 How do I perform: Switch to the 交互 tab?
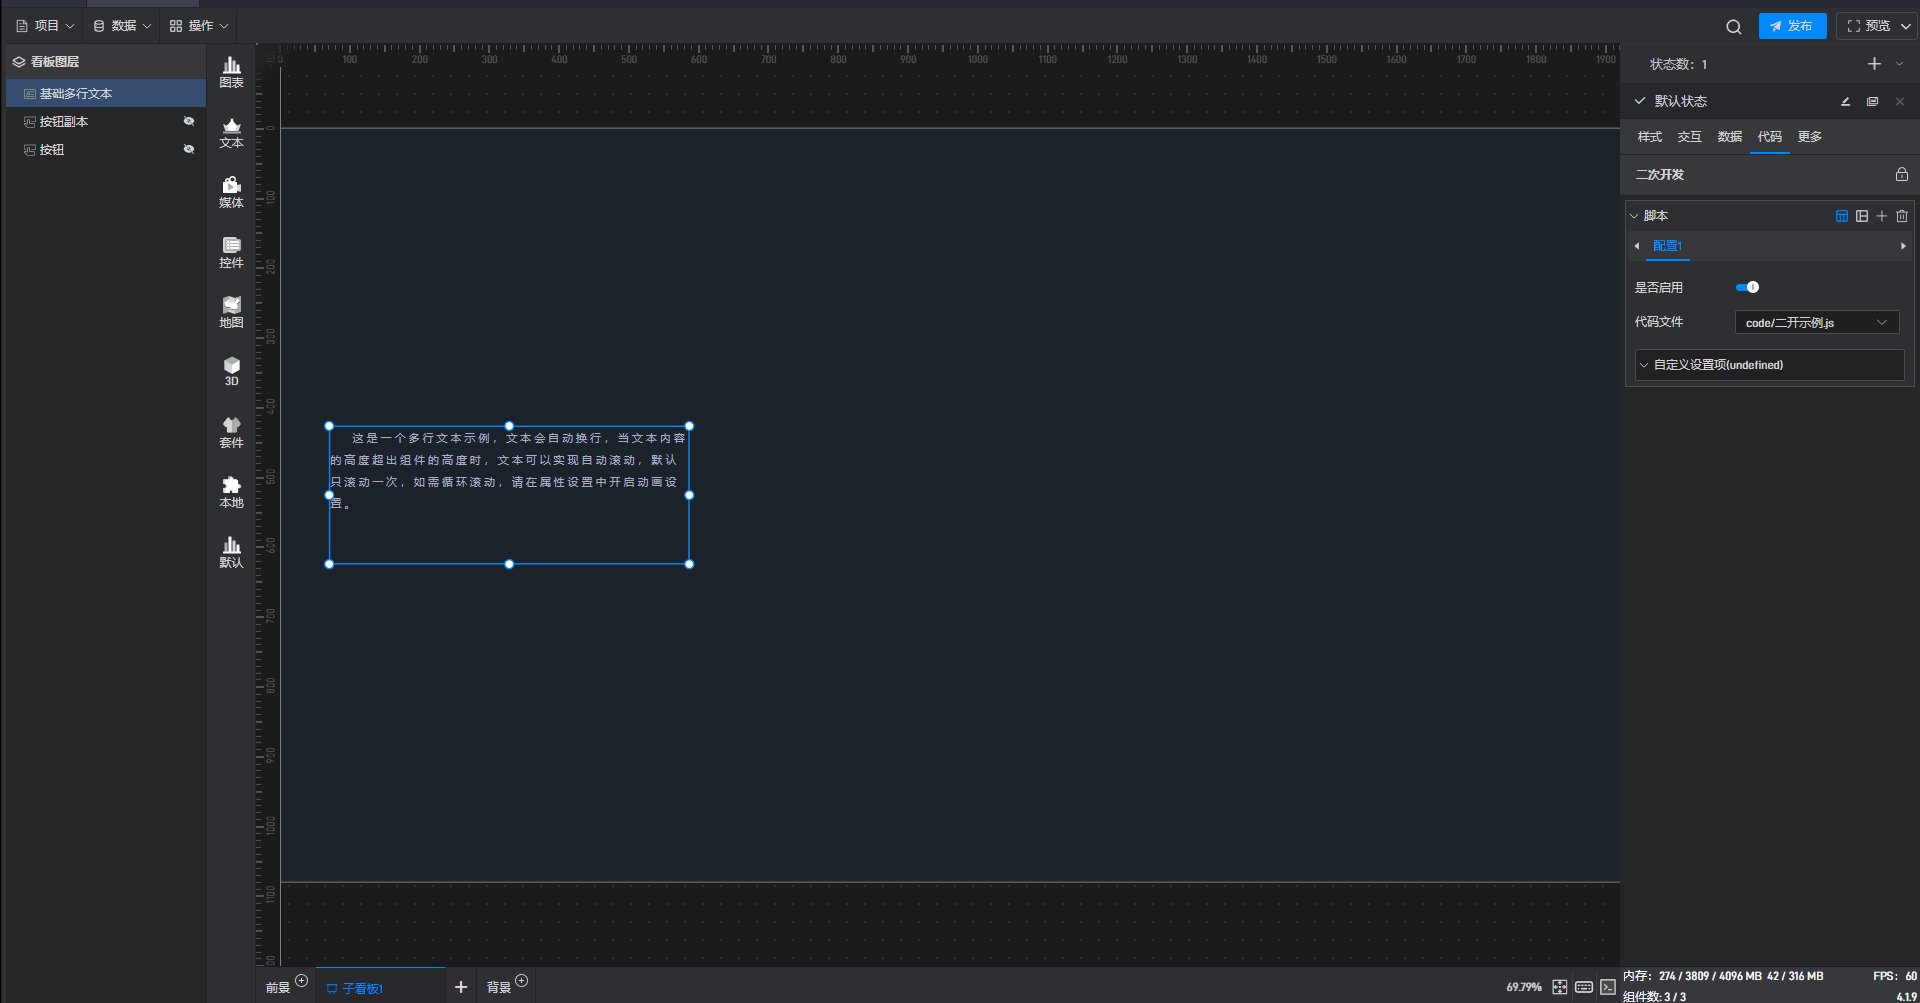(x=1690, y=137)
